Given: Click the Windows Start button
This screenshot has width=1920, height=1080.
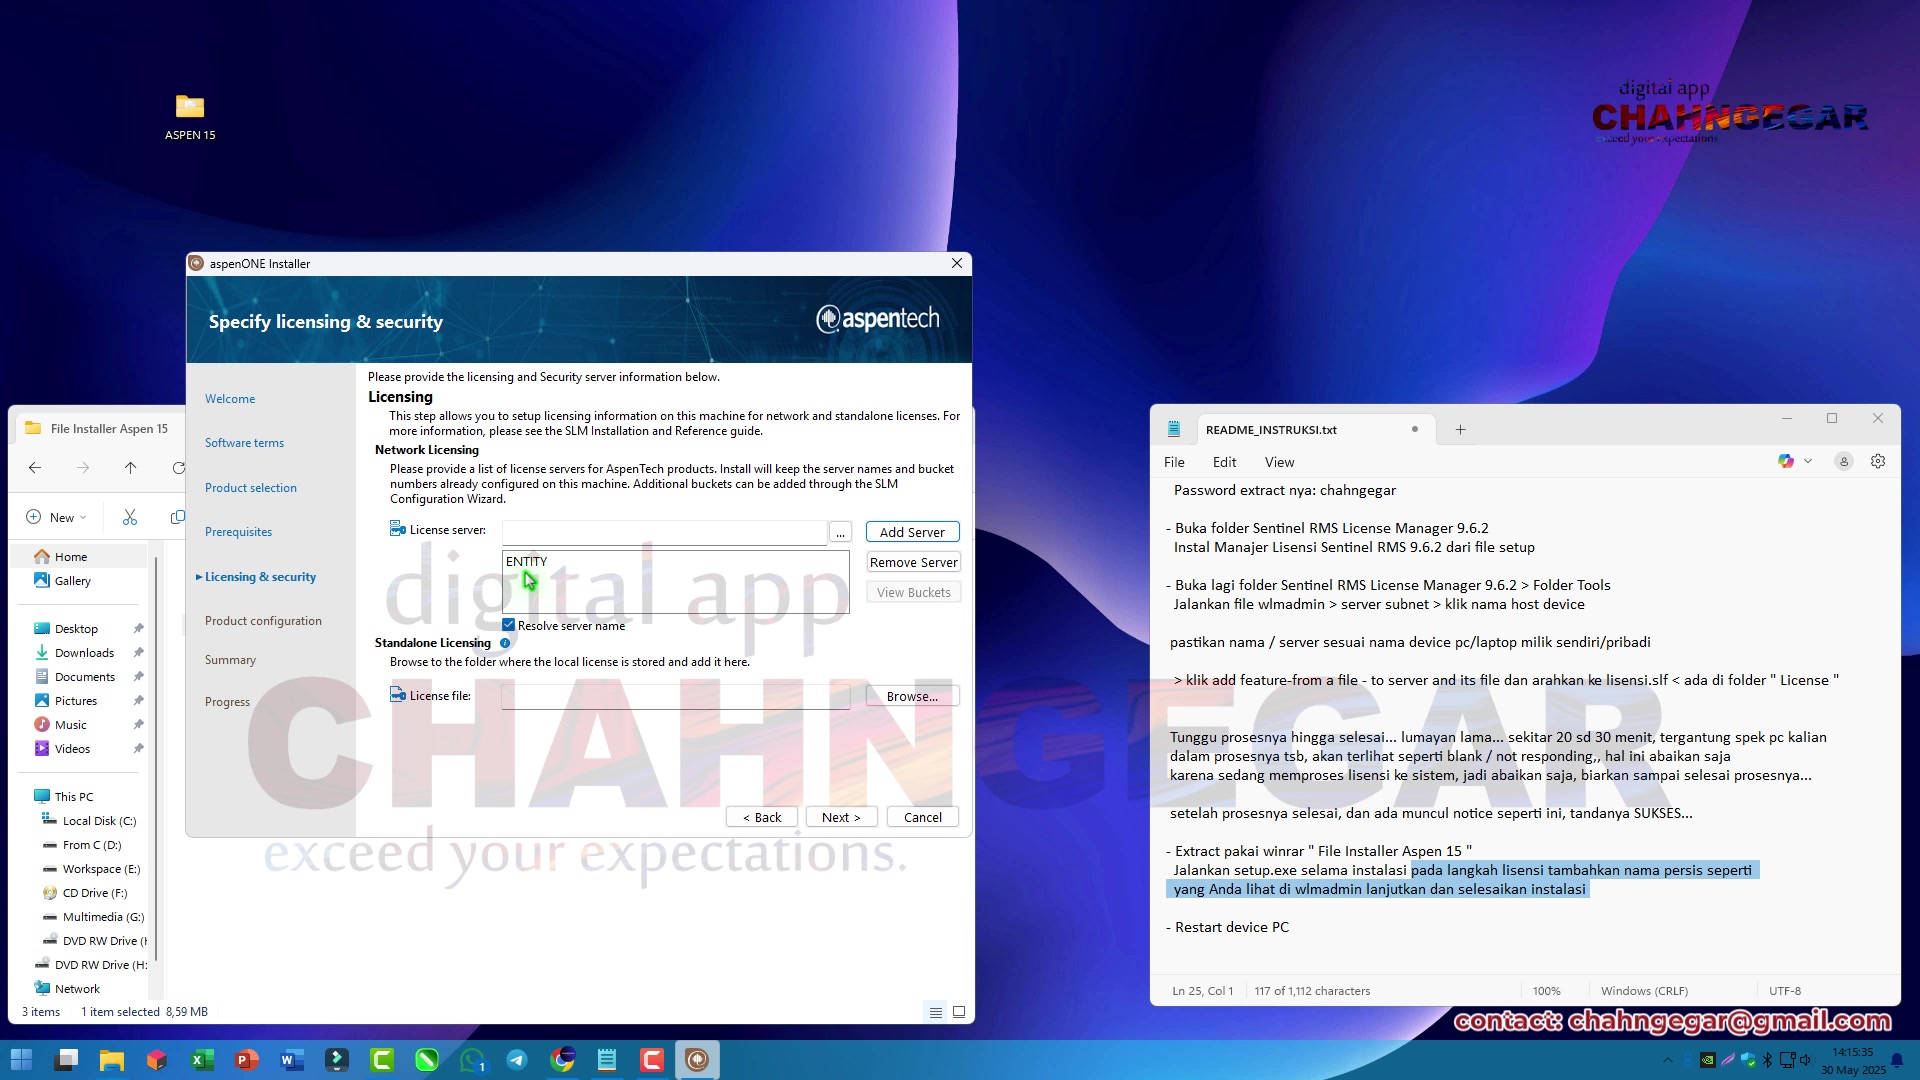Looking at the screenshot, I should coord(21,1060).
